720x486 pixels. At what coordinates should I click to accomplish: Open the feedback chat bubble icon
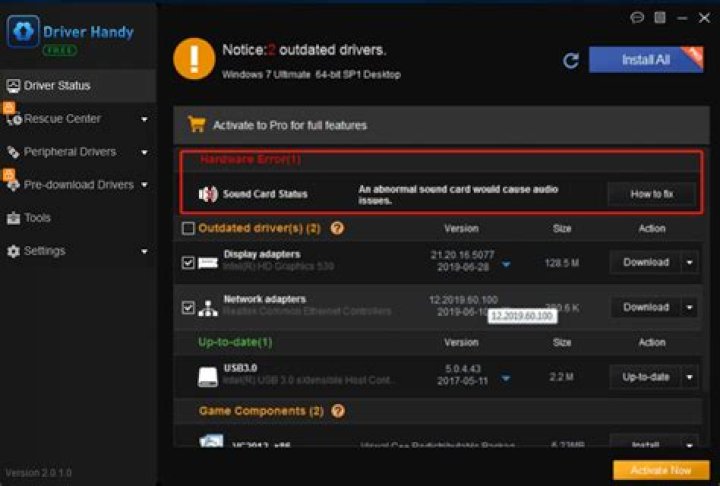click(x=637, y=18)
